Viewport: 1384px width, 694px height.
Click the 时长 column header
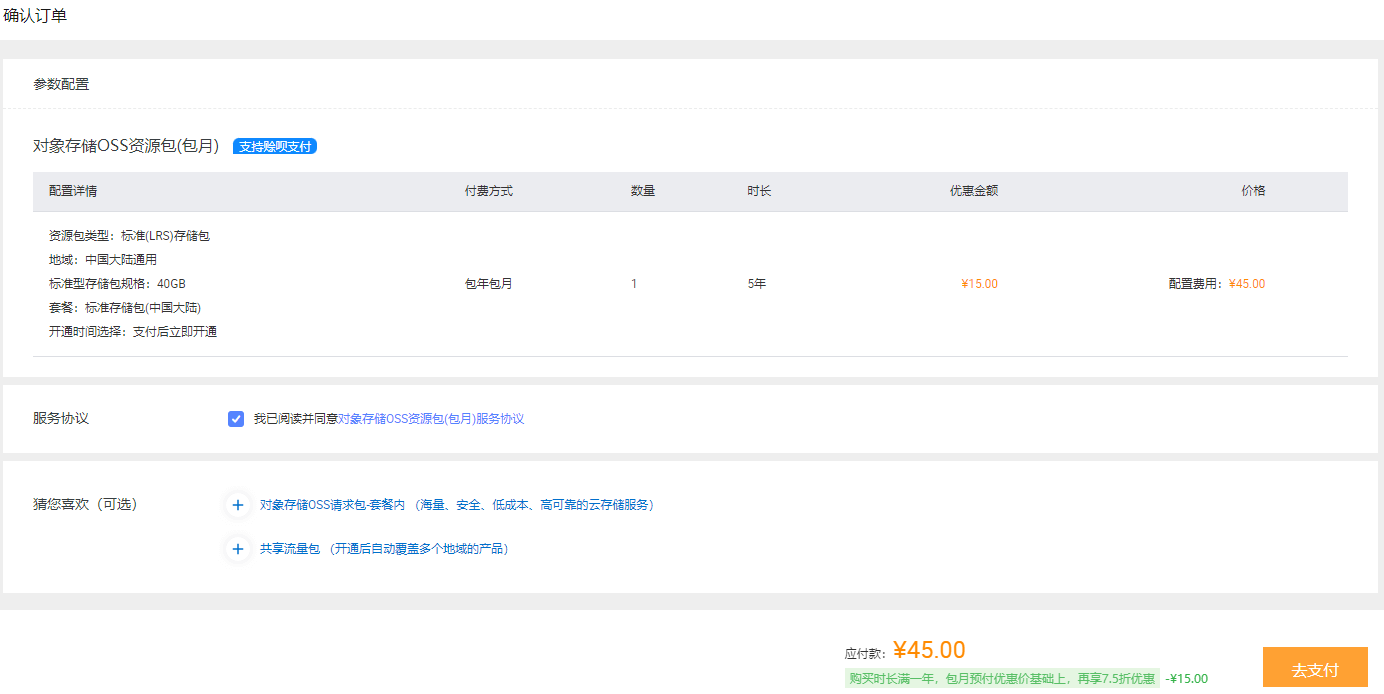tap(759, 191)
